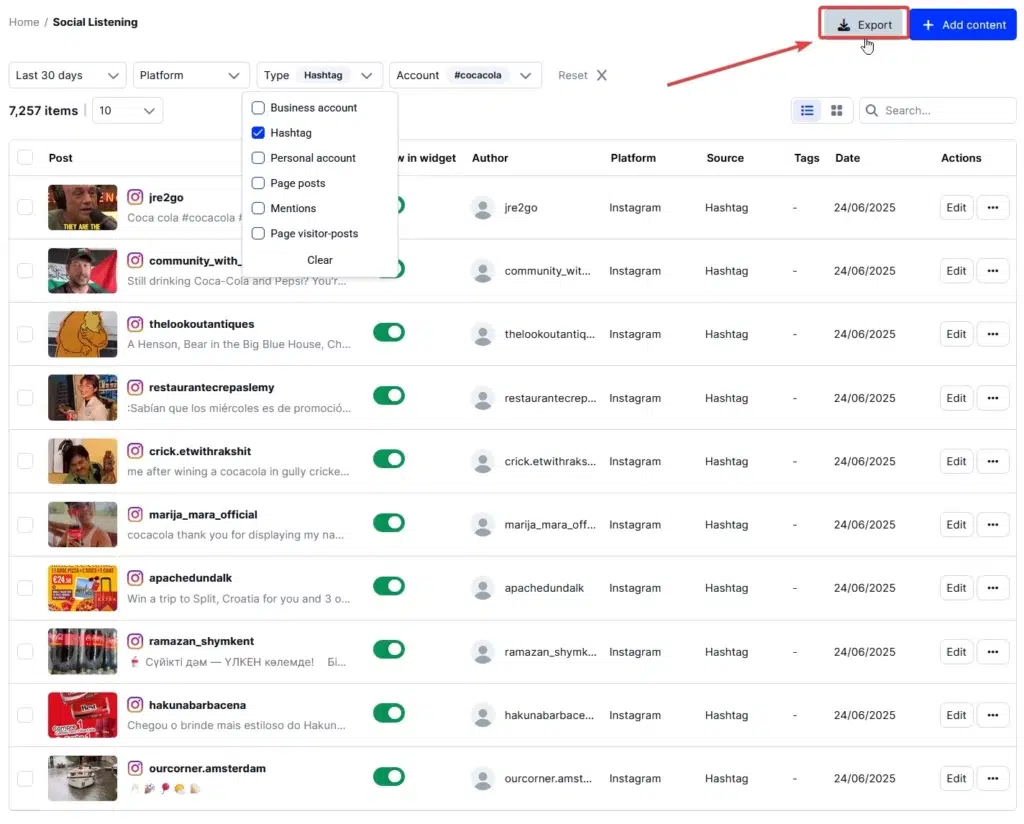
Task: Click the Platform column header
Action: tap(633, 157)
